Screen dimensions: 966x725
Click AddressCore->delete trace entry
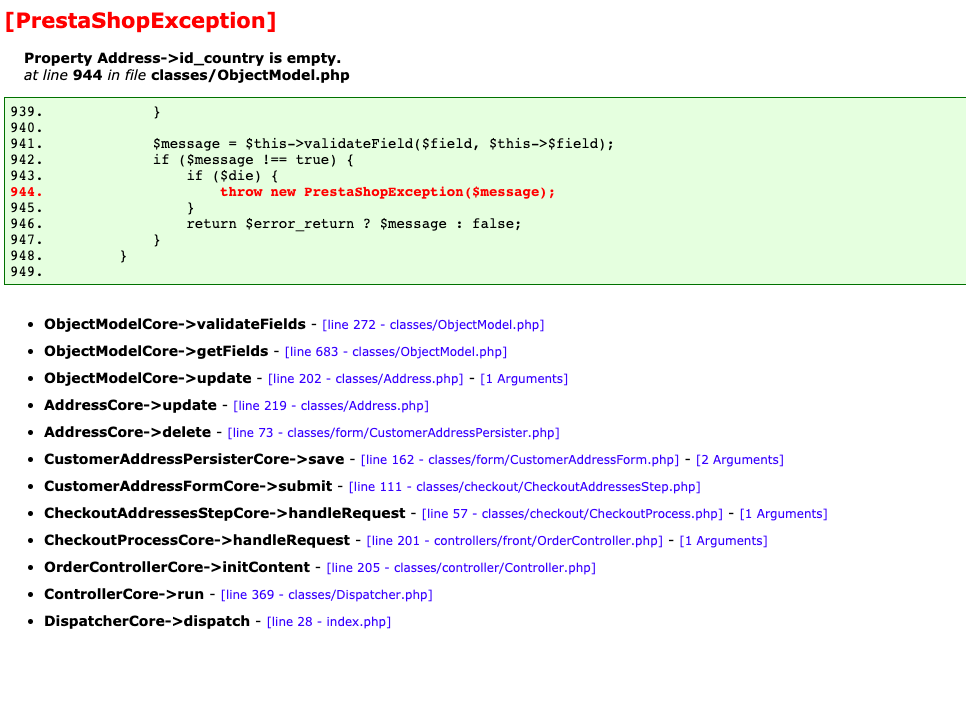(x=128, y=433)
